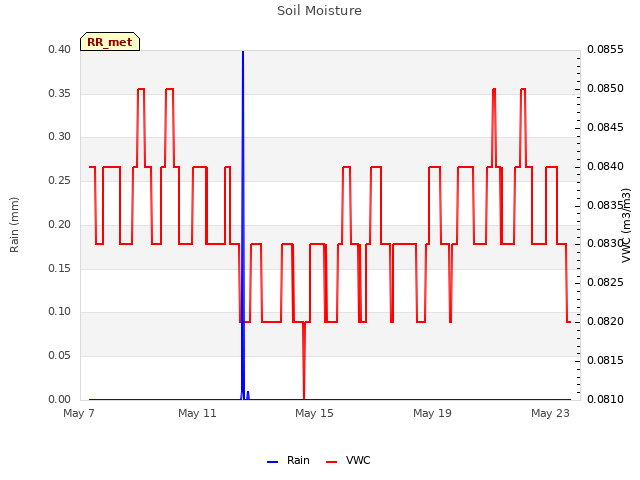Click the 0.0810 right axis value
The height and width of the screenshot is (480, 640).
click(605, 399)
